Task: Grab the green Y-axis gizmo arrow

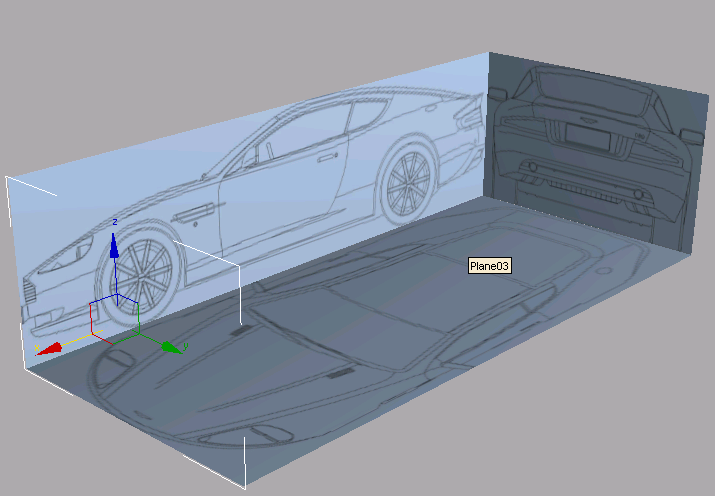Action: pos(171,346)
